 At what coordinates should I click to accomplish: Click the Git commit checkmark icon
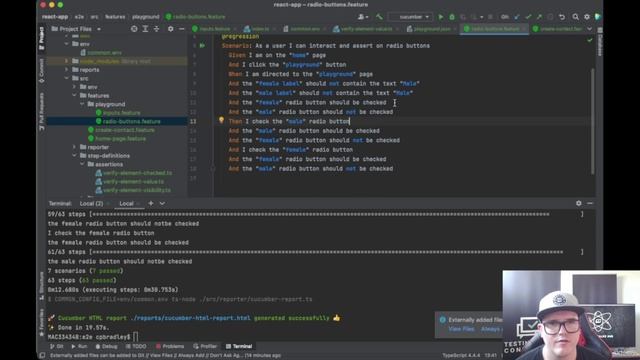point(528,17)
